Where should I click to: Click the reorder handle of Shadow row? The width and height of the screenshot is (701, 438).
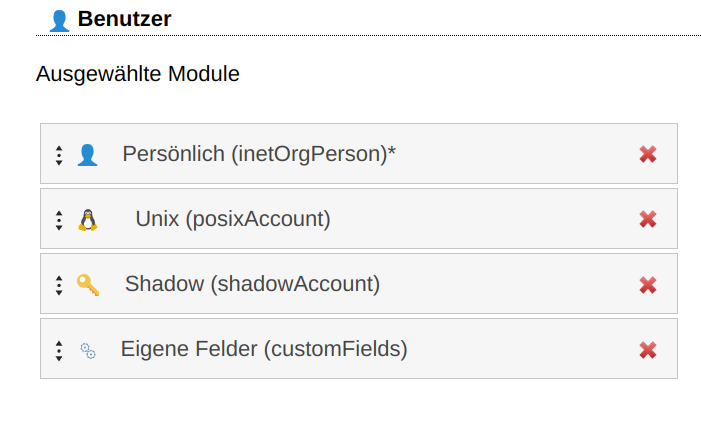tap(59, 286)
